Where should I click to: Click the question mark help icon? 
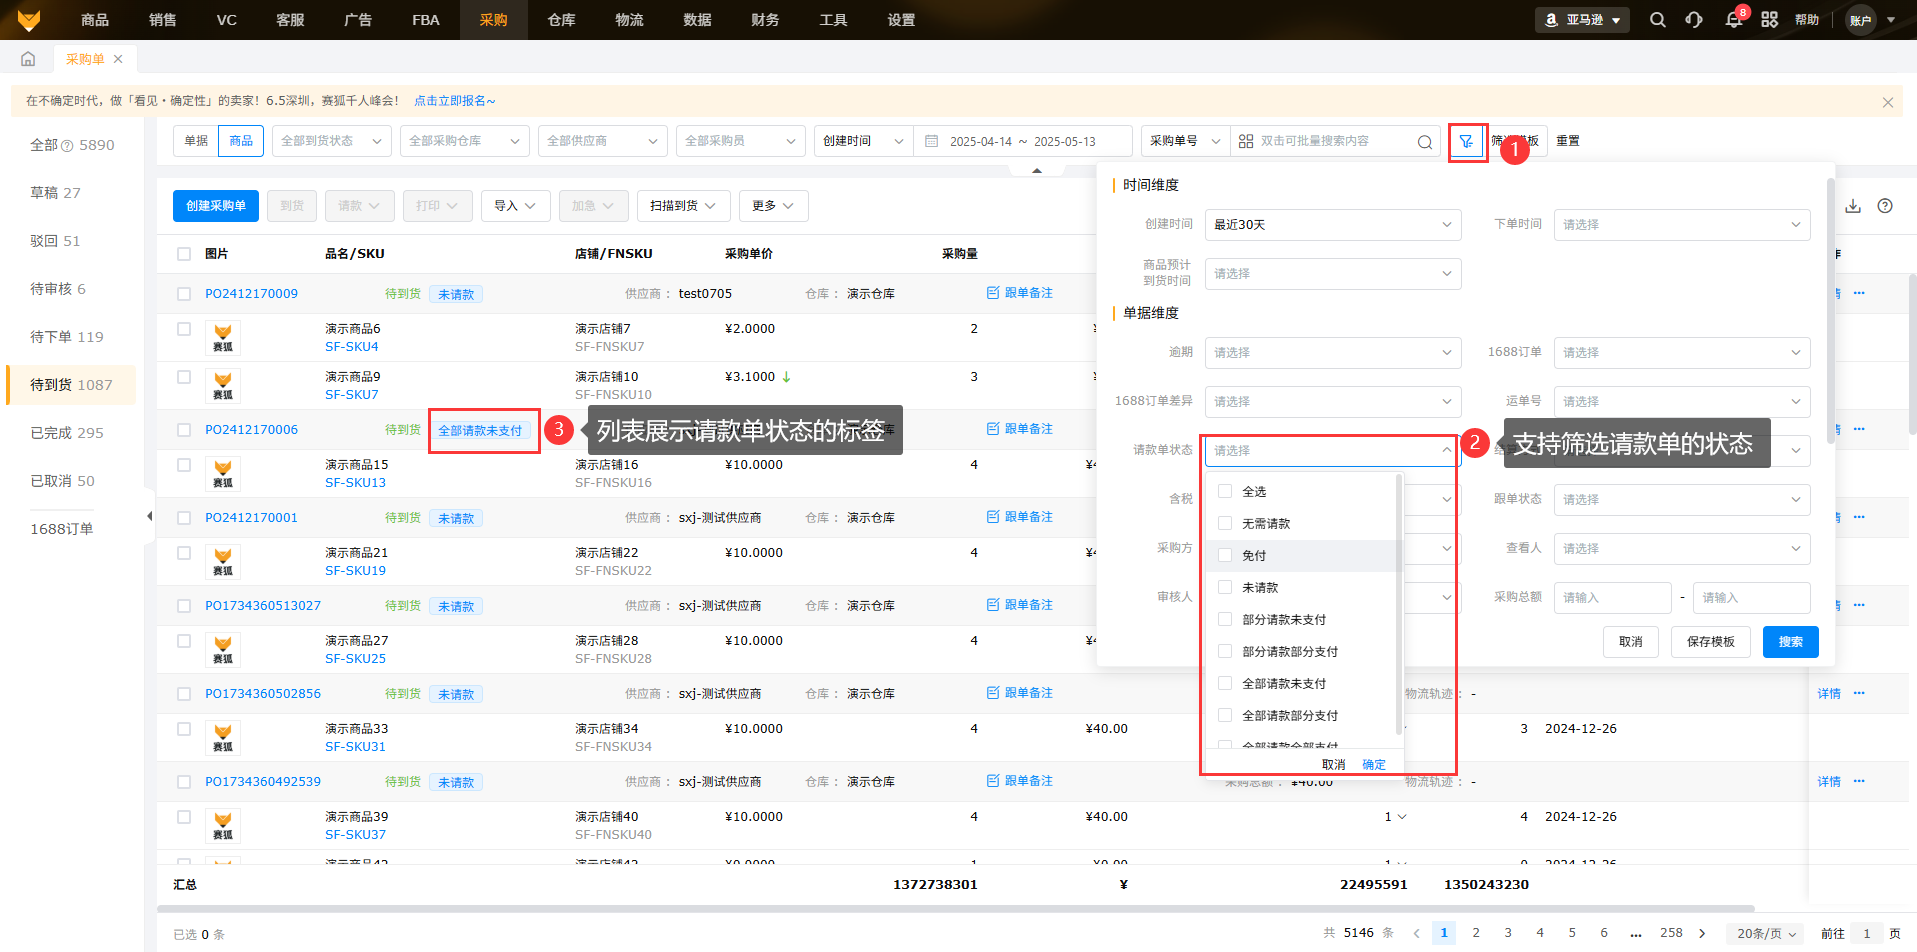coord(1885,206)
